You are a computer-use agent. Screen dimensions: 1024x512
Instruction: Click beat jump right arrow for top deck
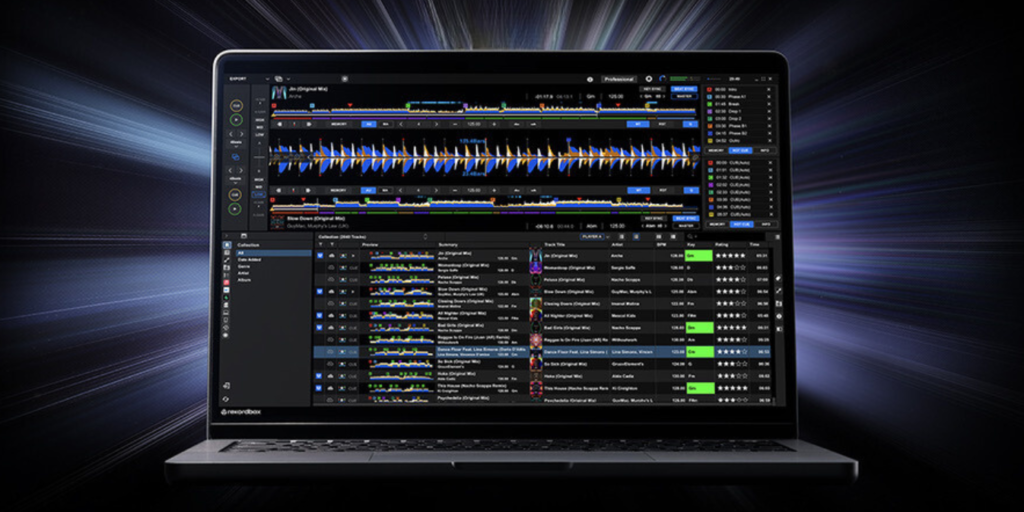click(x=240, y=134)
